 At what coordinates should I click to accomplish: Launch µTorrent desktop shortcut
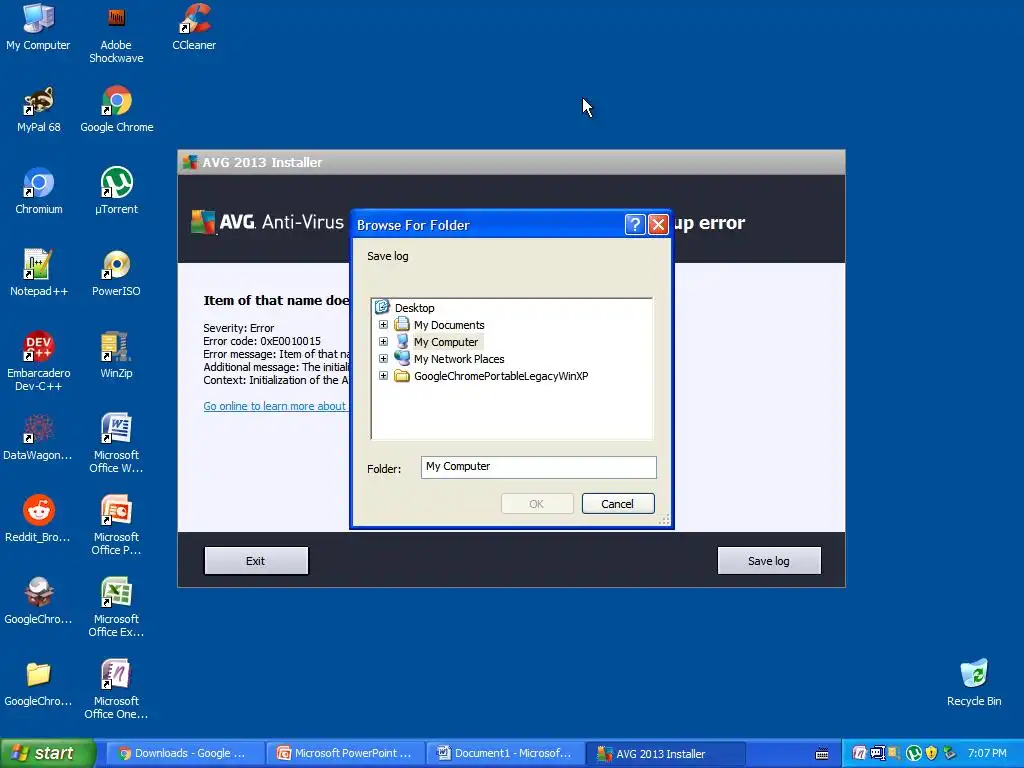pos(116,191)
